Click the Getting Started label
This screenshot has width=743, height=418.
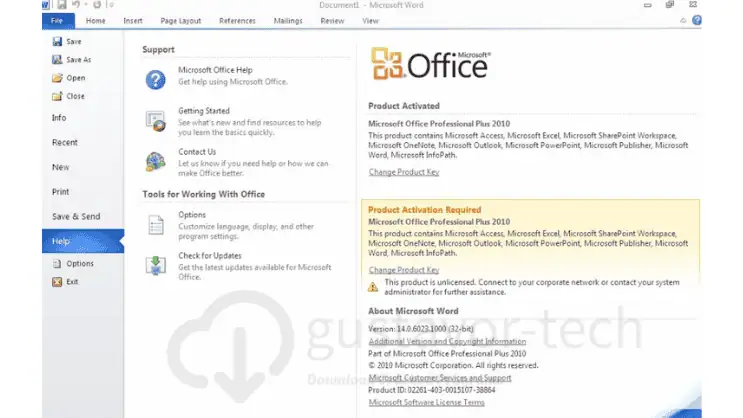204,110
